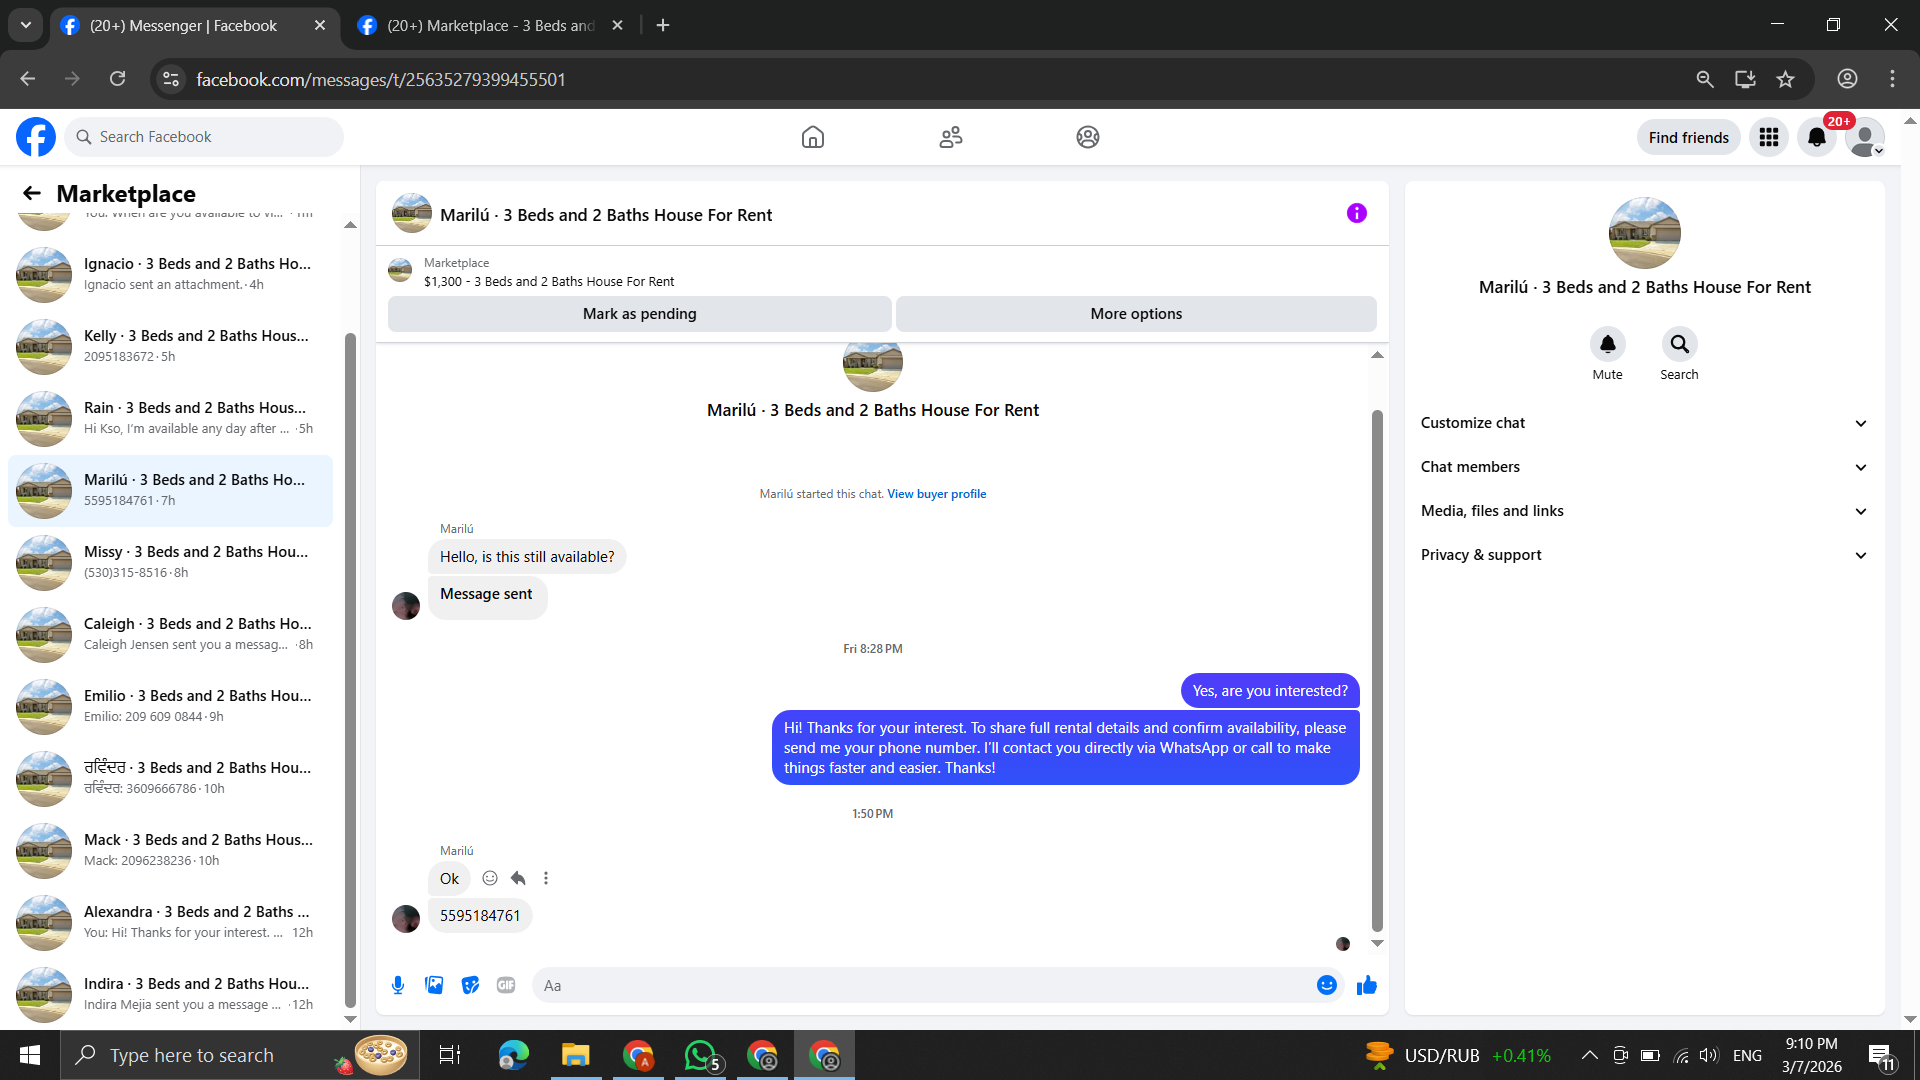Open the Missy conversation
Viewport: 1920px width, 1080px height.
[x=170, y=562]
